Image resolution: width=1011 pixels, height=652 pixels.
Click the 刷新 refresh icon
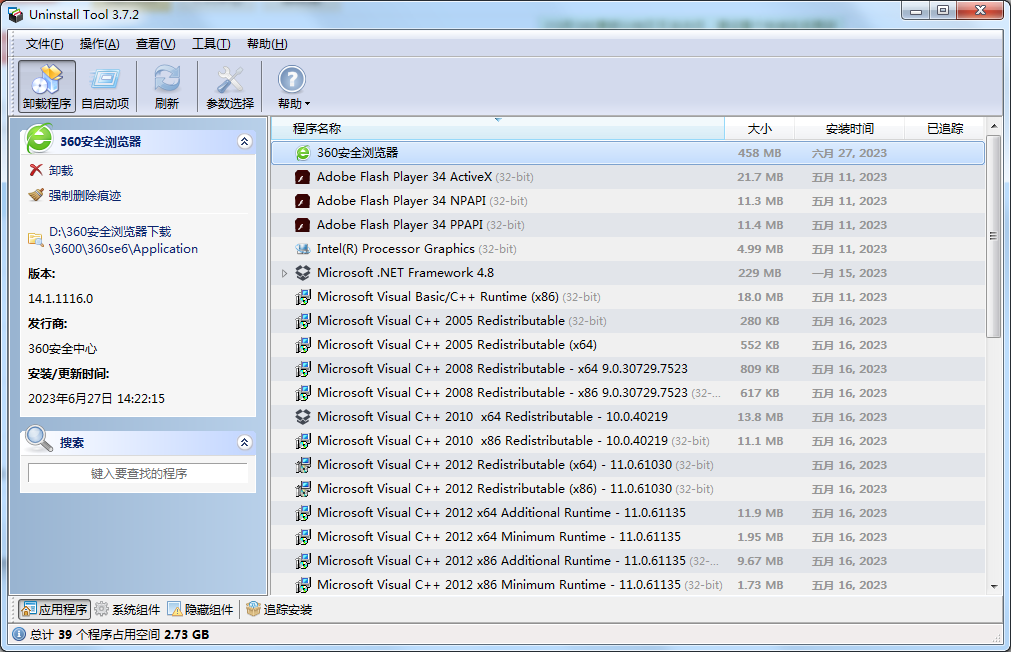167,86
